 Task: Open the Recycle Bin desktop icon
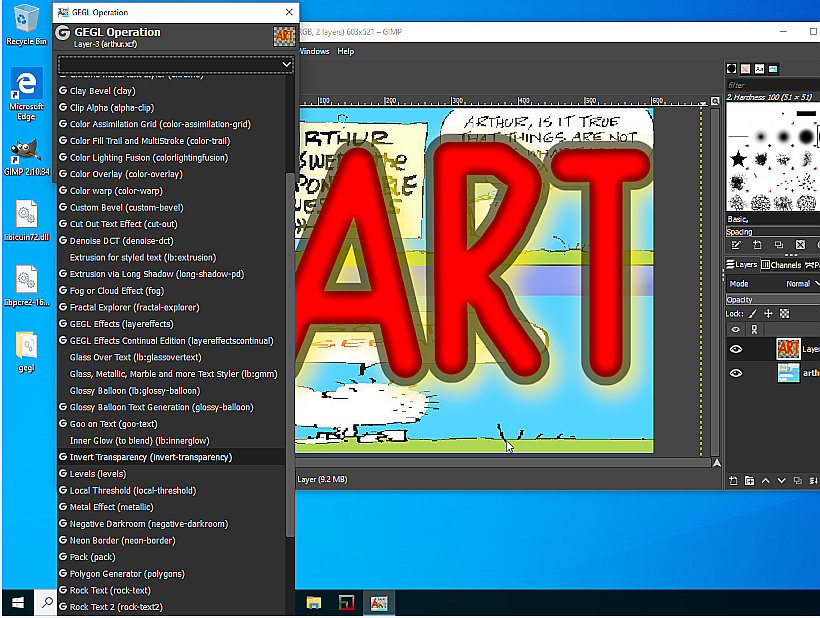26,25
